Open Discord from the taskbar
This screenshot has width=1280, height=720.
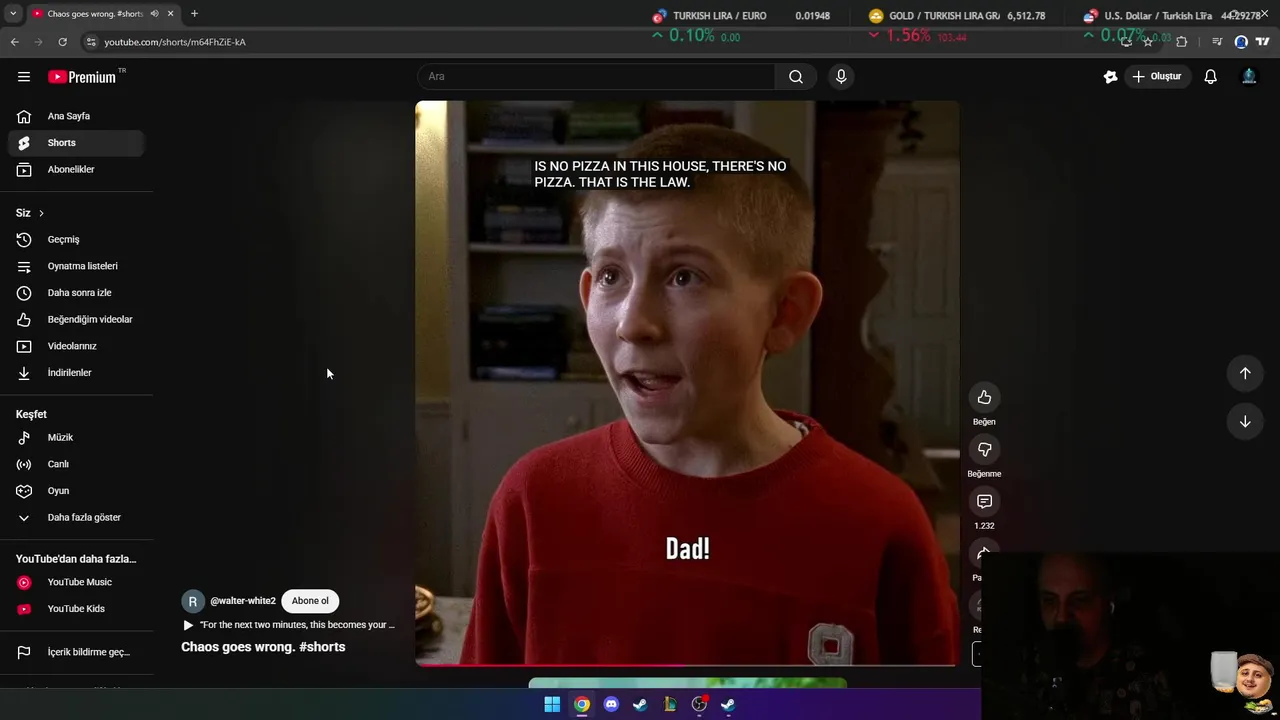point(611,705)
